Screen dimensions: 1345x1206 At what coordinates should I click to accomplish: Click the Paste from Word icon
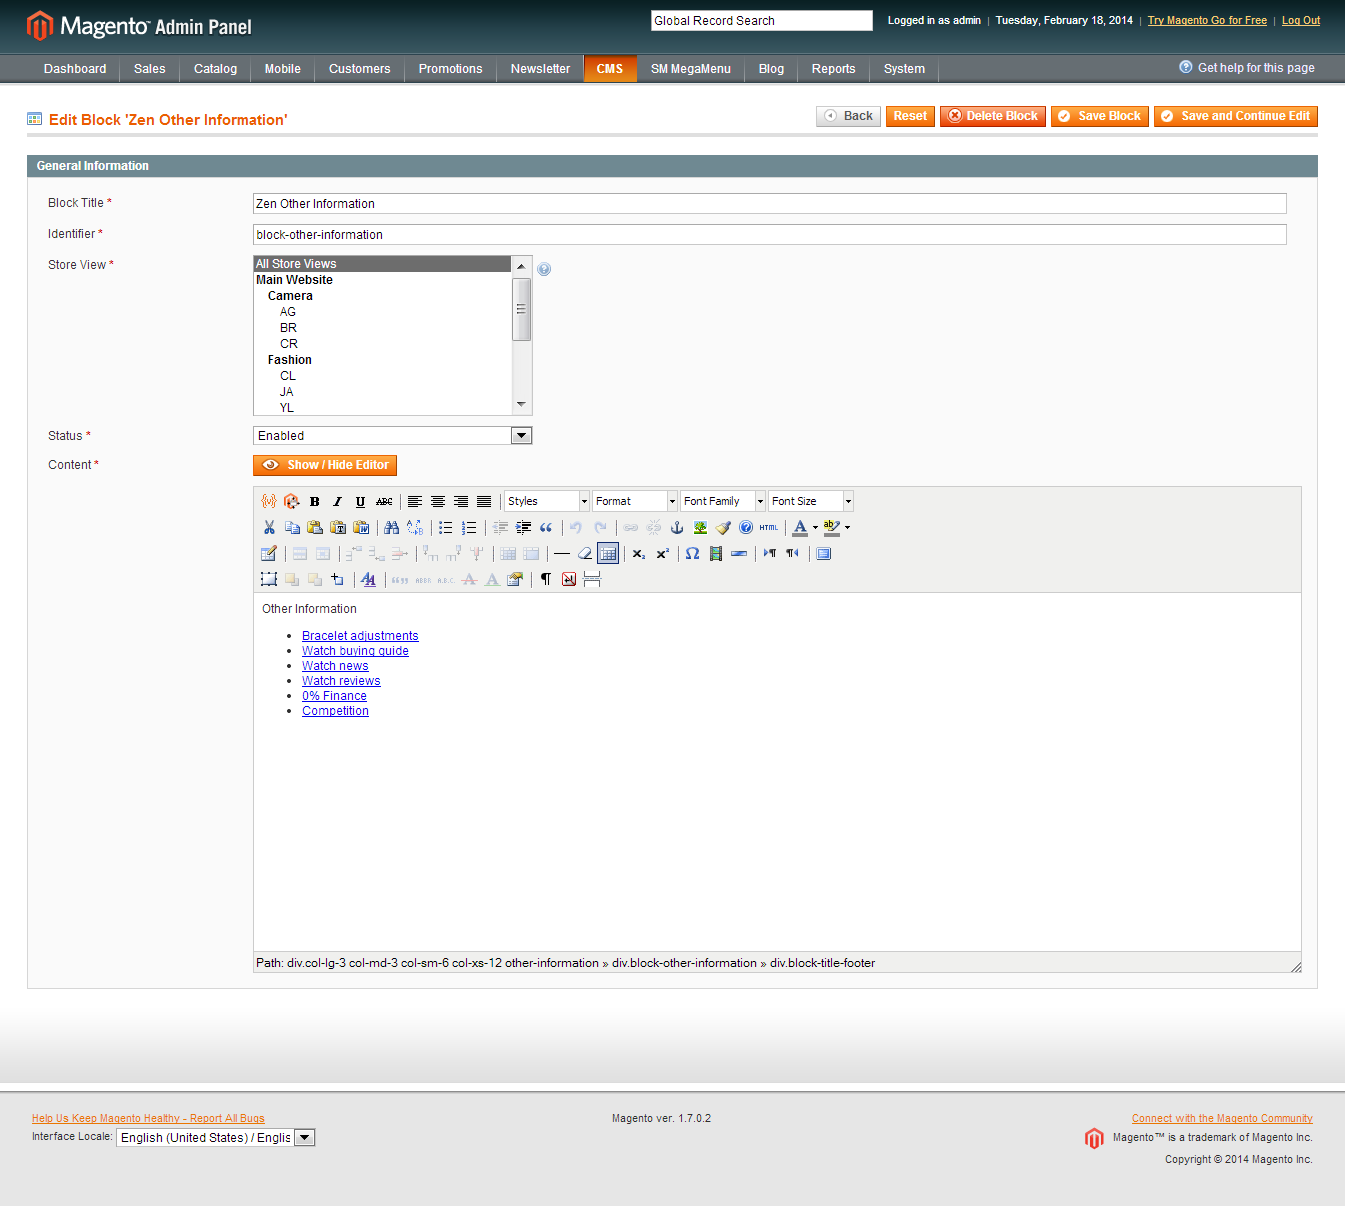point(361,527)
